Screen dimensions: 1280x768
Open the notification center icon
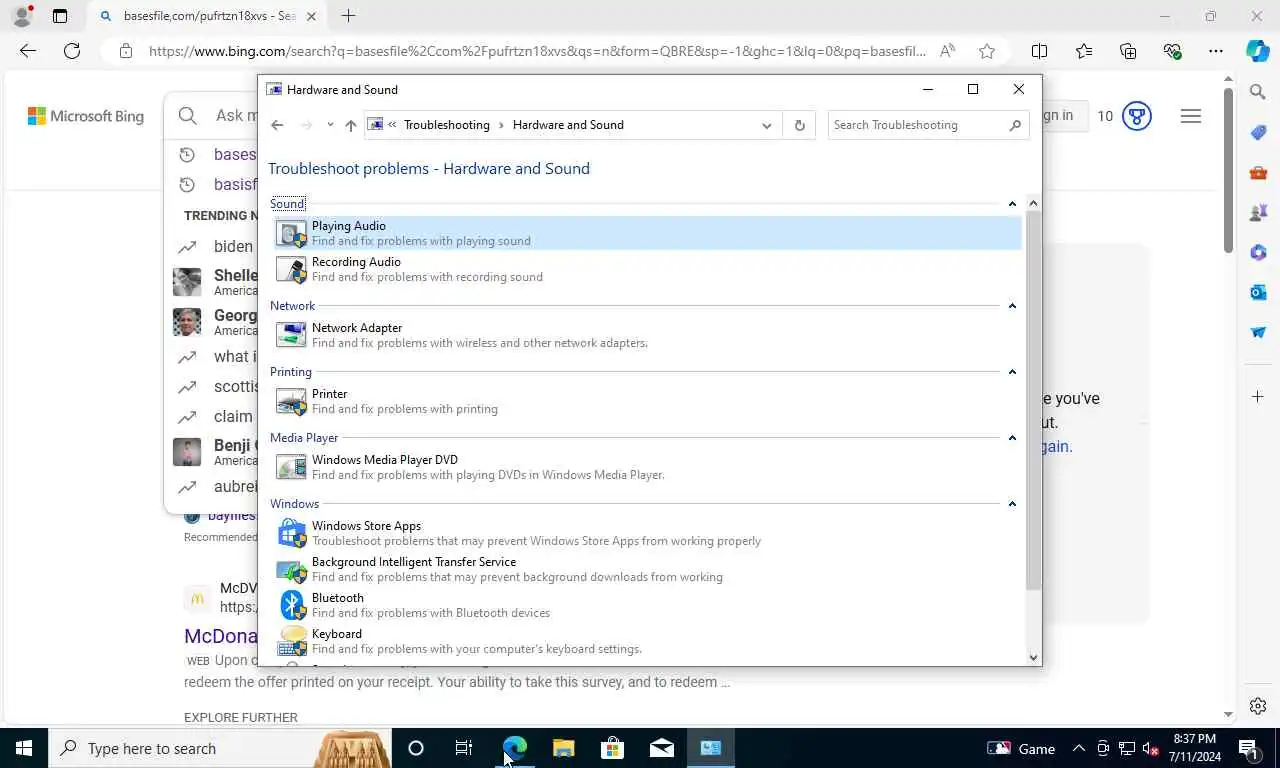click(1248, 748)
